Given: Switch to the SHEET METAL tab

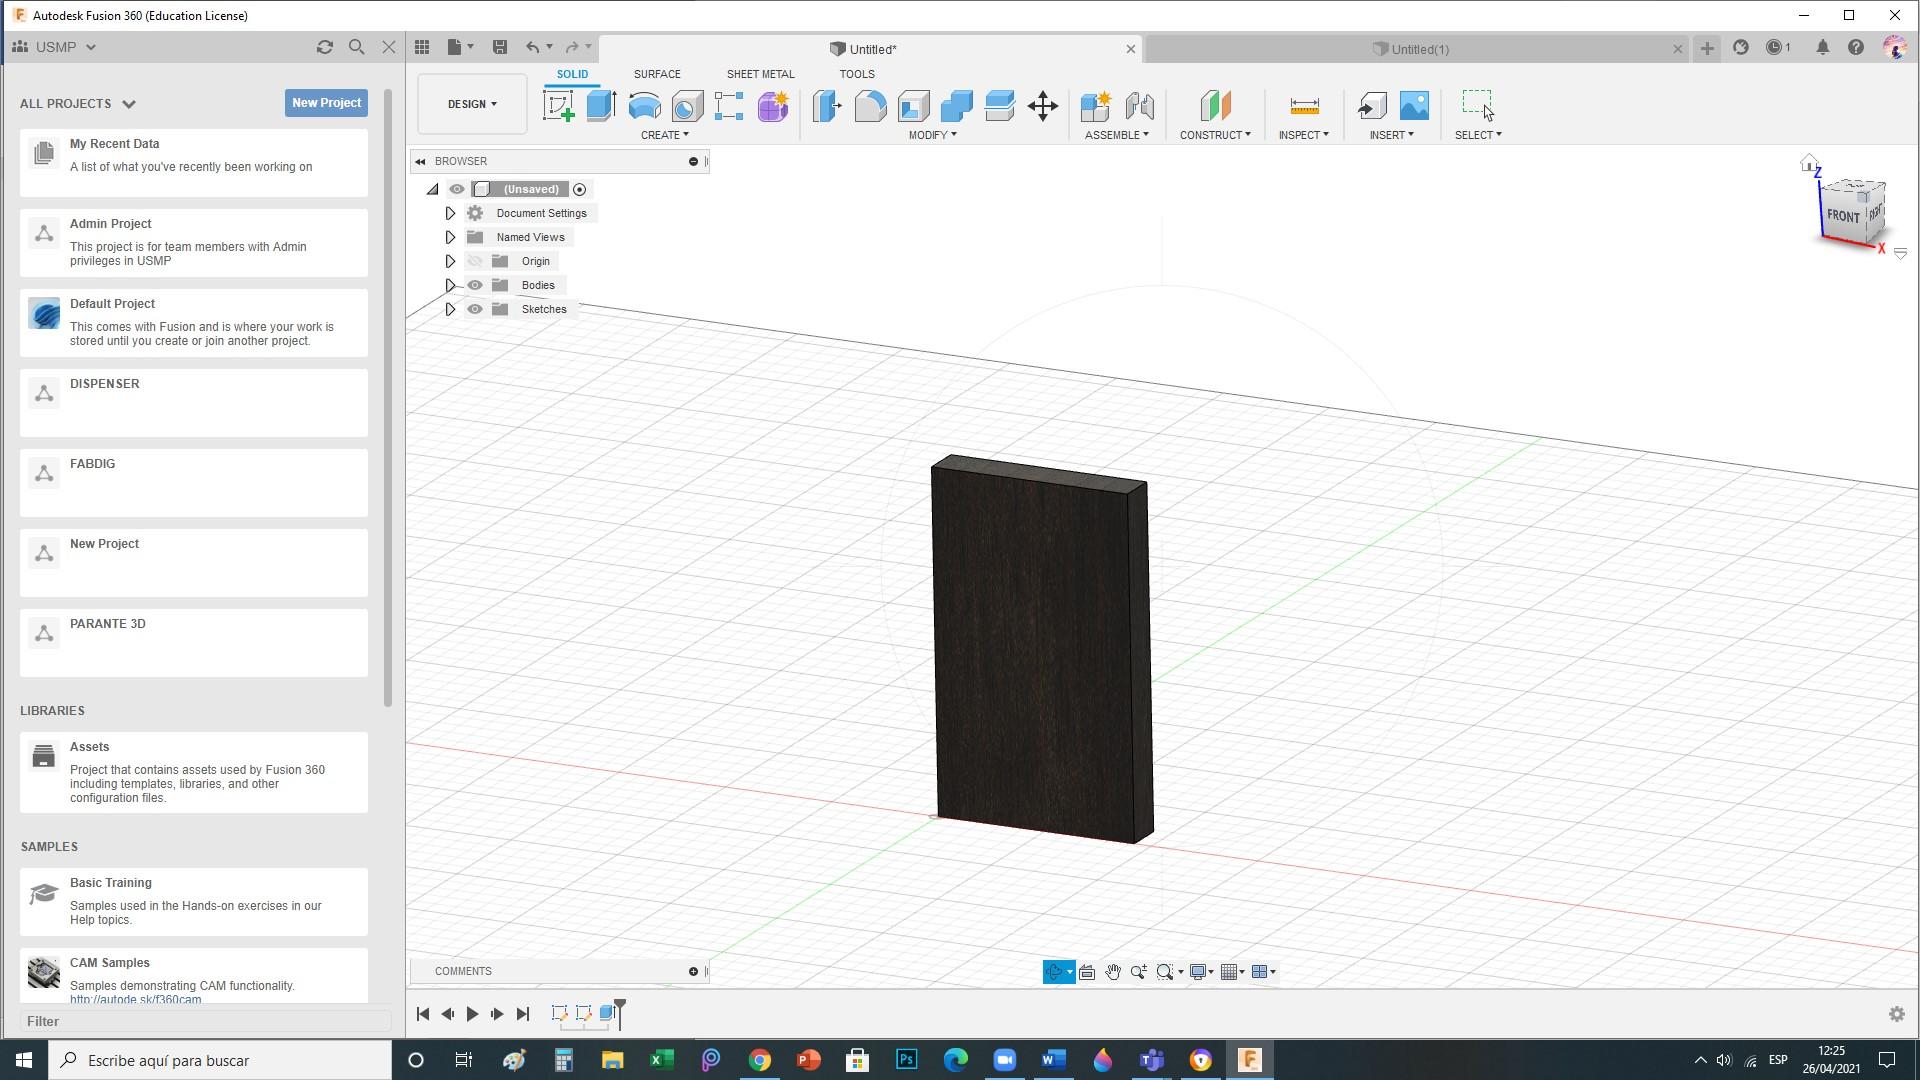Looking at the screenshot, I should coord(760,74).
